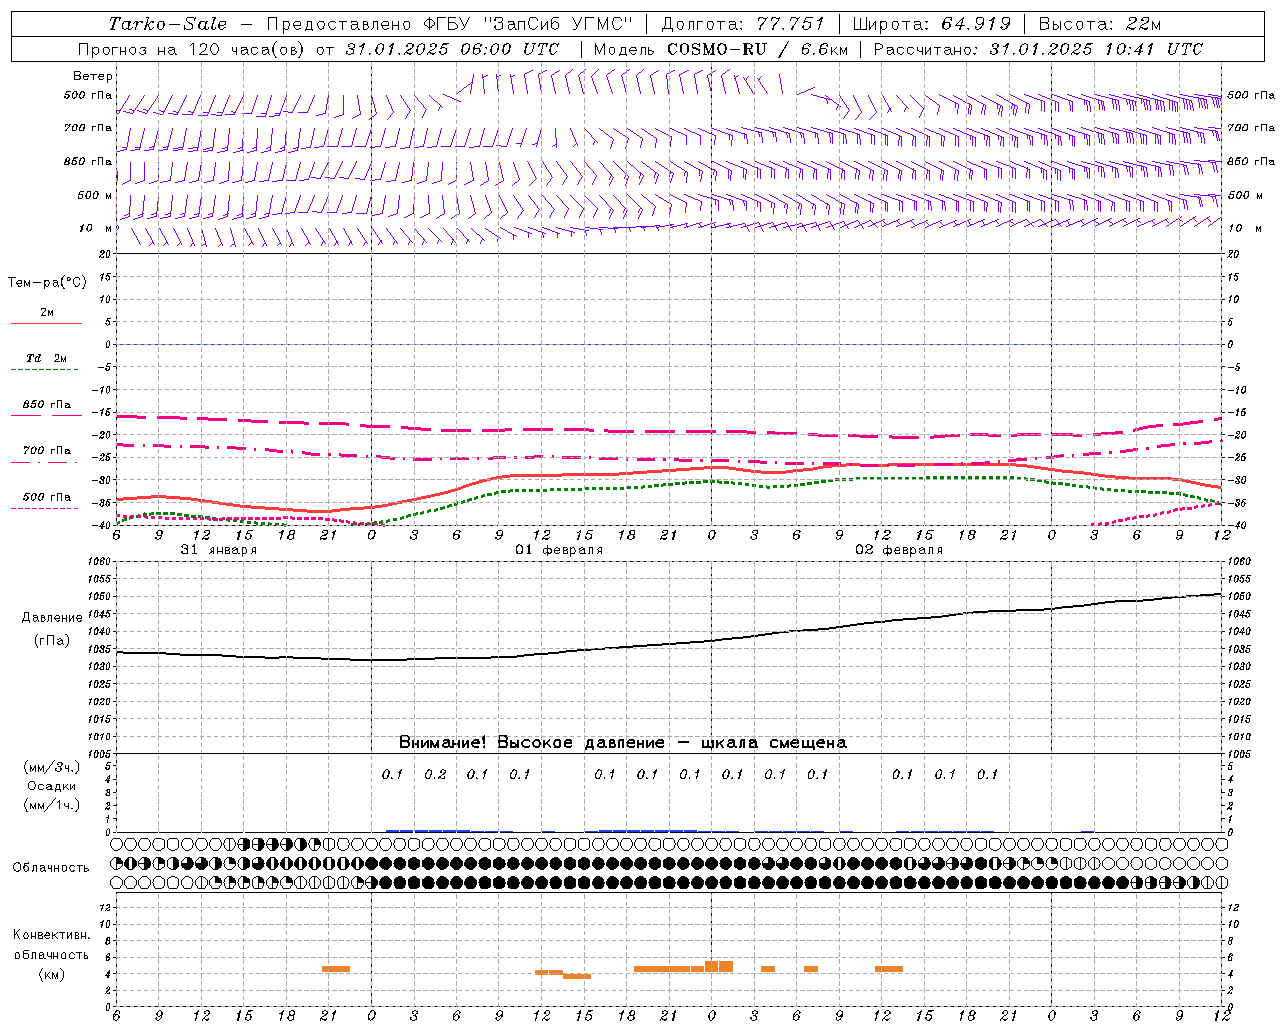This screenshot has height=1024, width=1280.
Task: Click the "(гПа)" pressure unit label
Action: [52, 641]
